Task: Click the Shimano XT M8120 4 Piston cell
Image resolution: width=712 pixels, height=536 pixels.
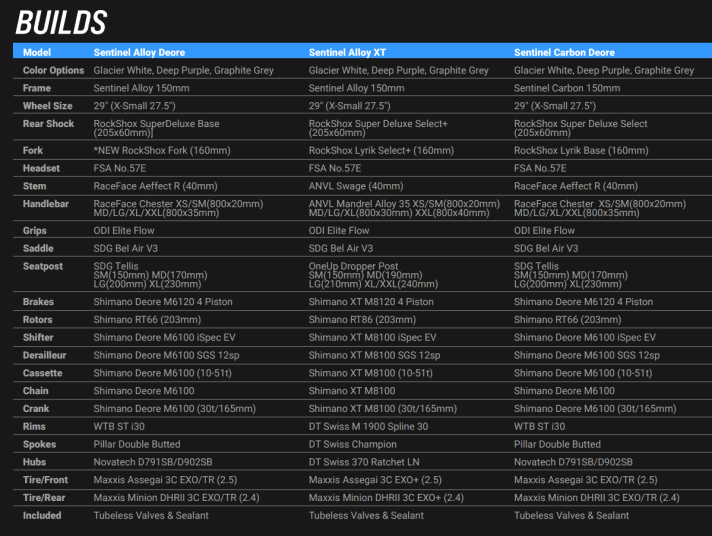Action: point(371,302)
